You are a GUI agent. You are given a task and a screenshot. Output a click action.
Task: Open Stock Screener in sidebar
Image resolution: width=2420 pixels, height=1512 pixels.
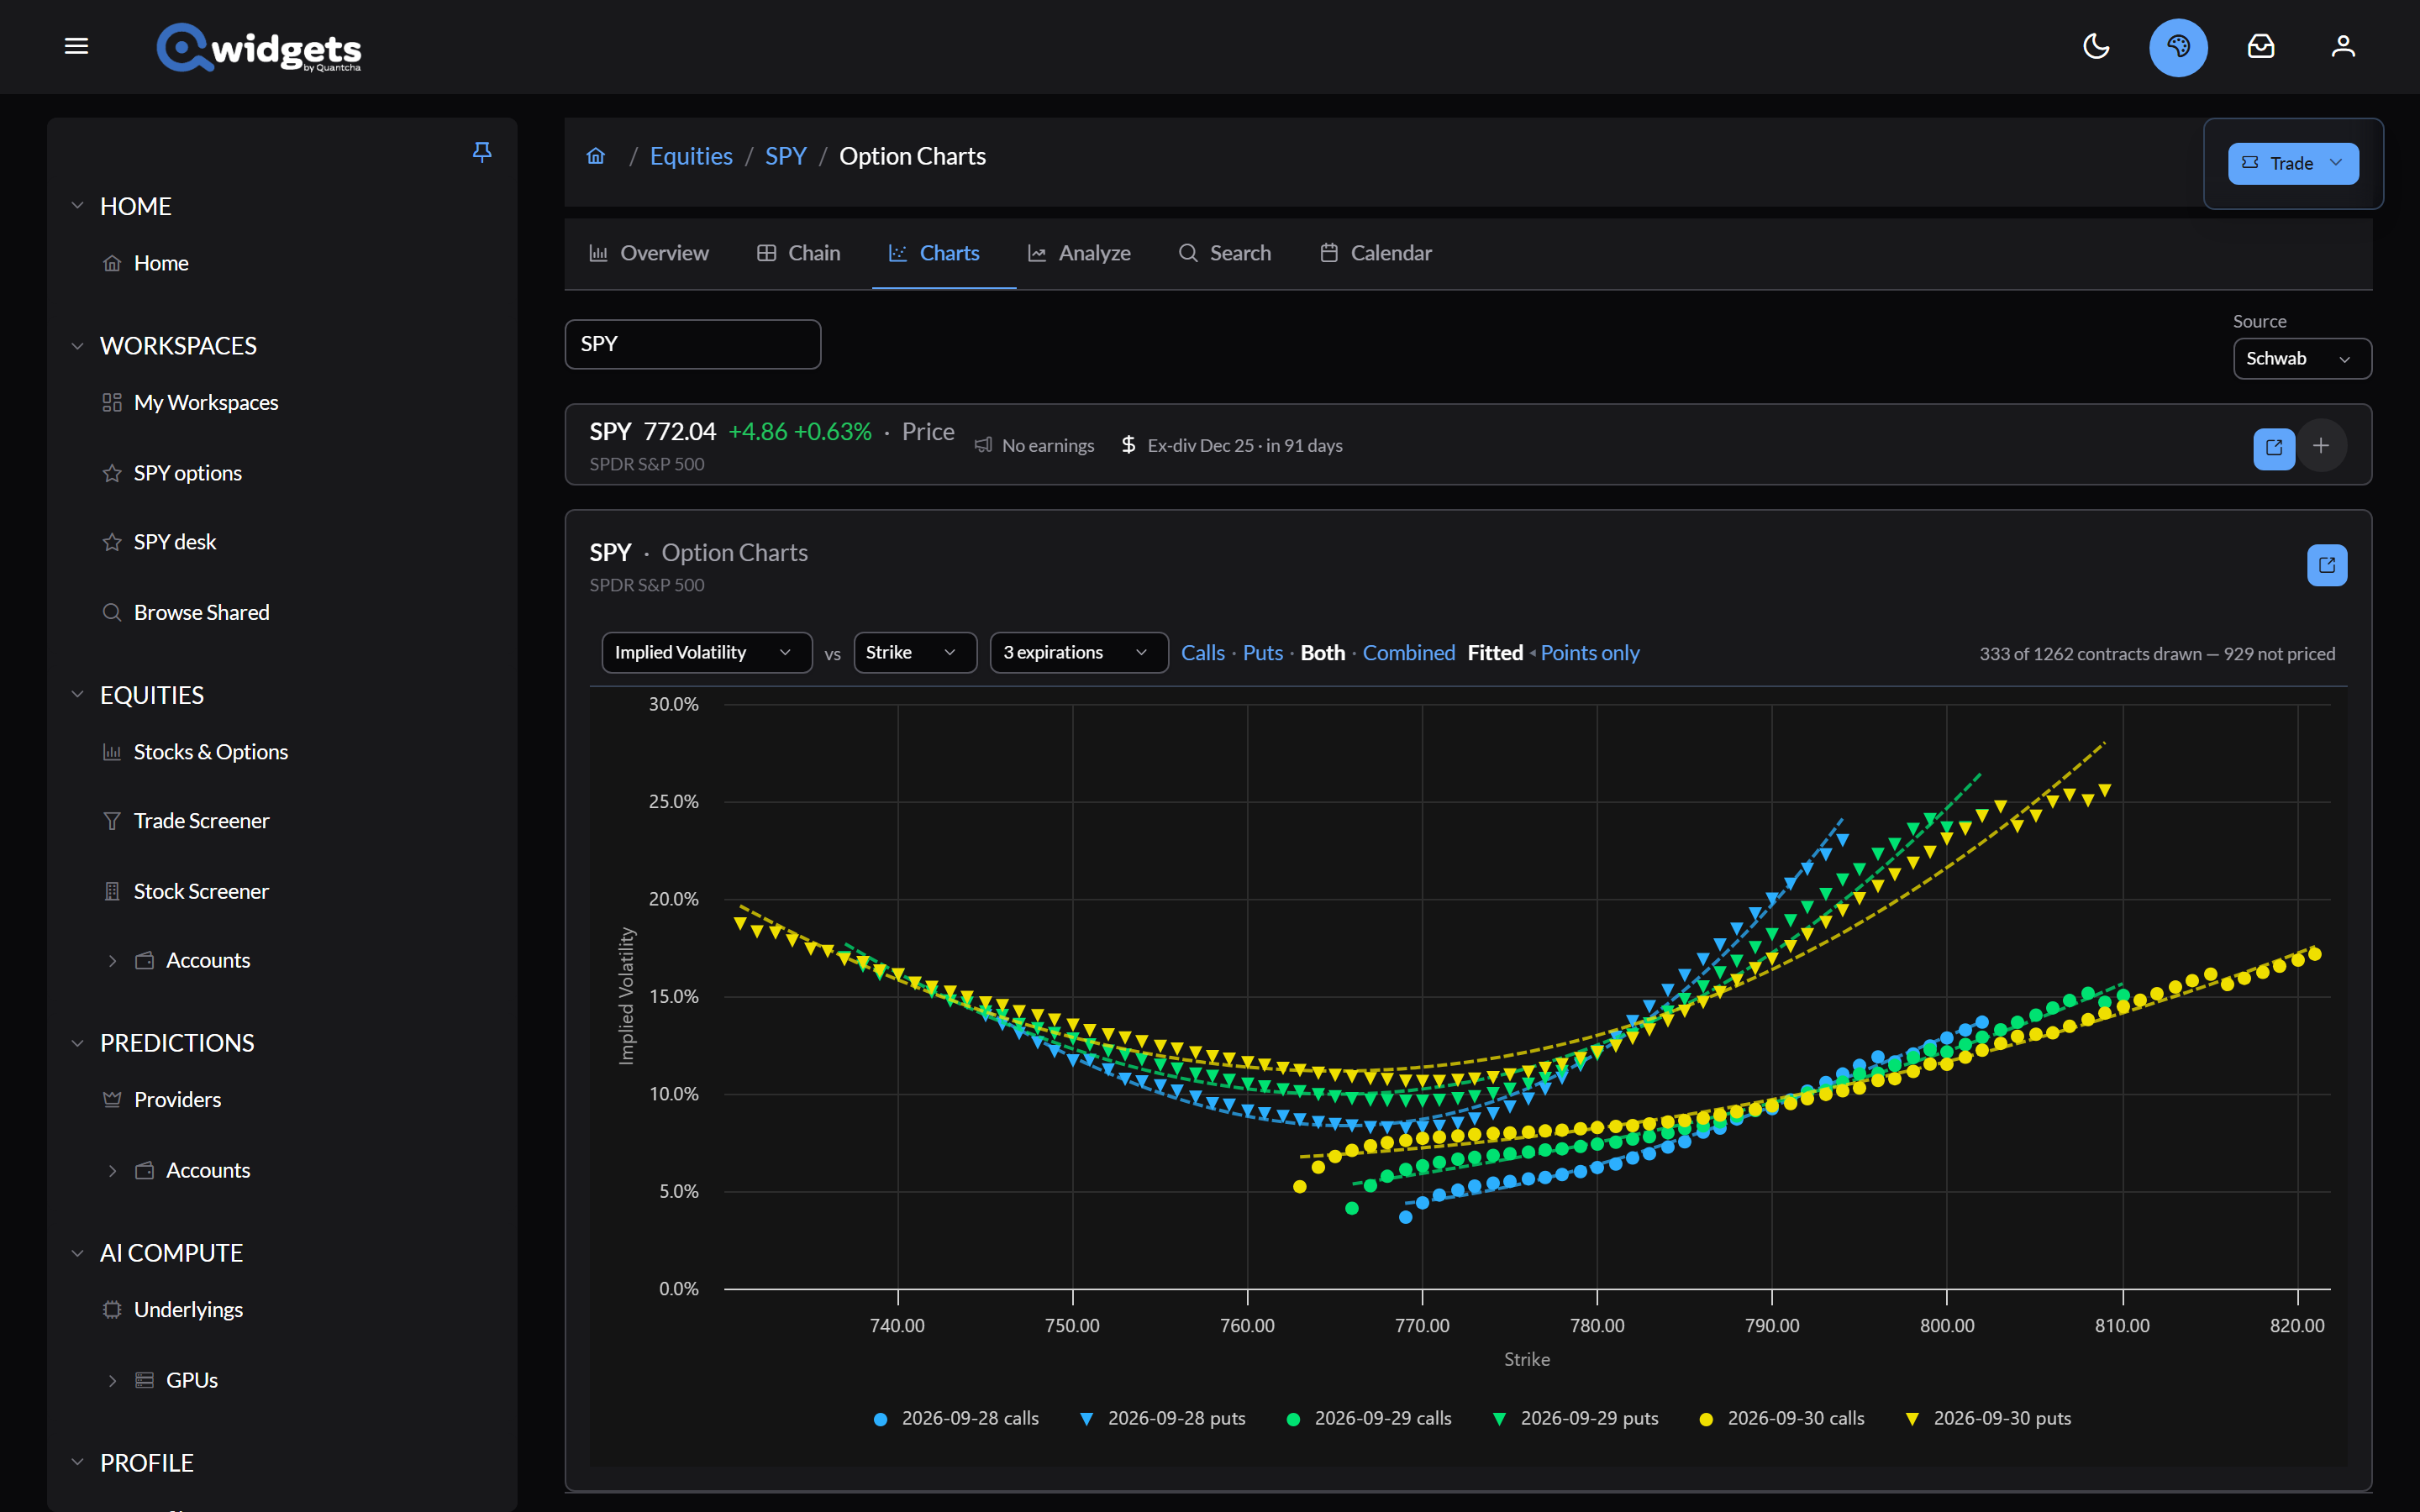186,891
